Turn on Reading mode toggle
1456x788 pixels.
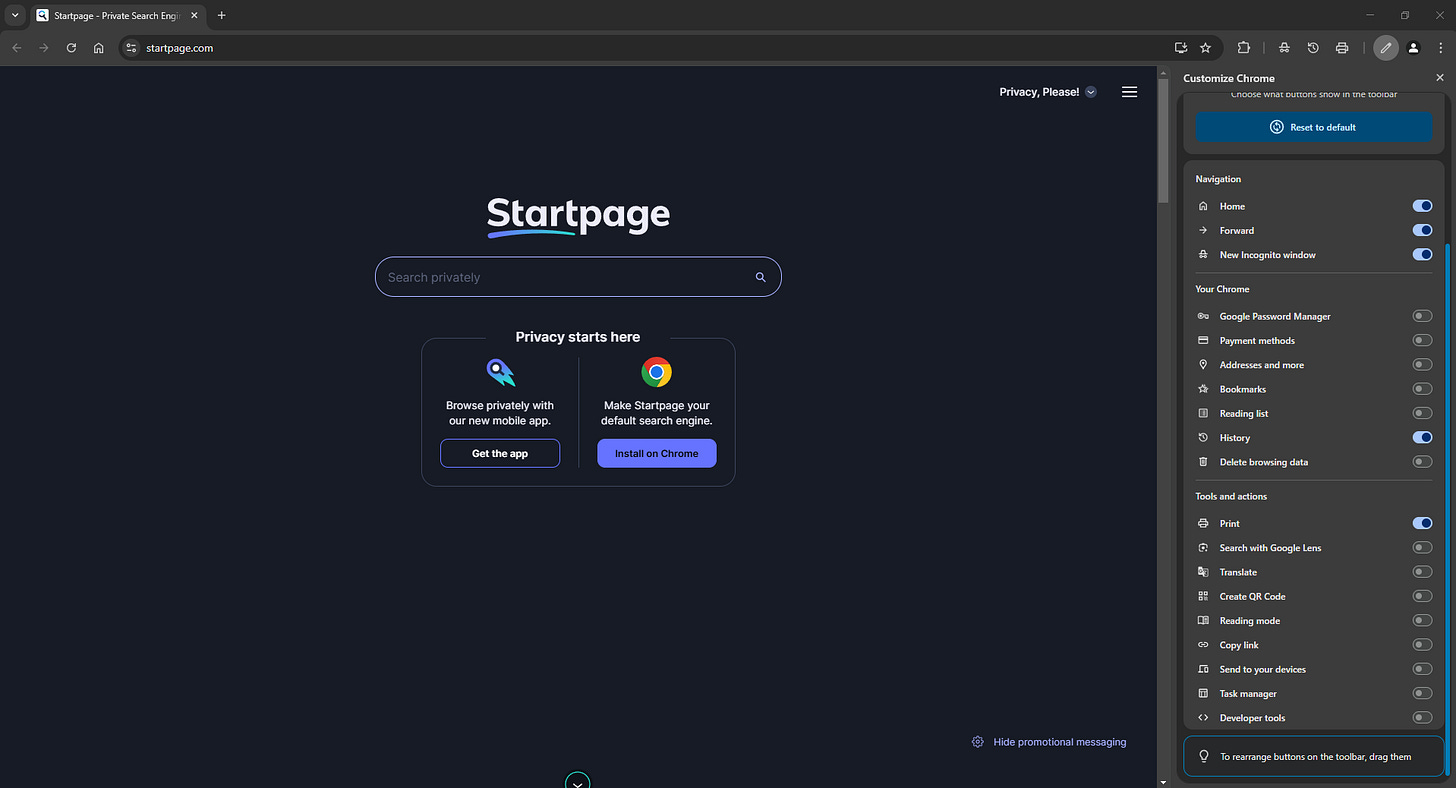point(1422,620)
